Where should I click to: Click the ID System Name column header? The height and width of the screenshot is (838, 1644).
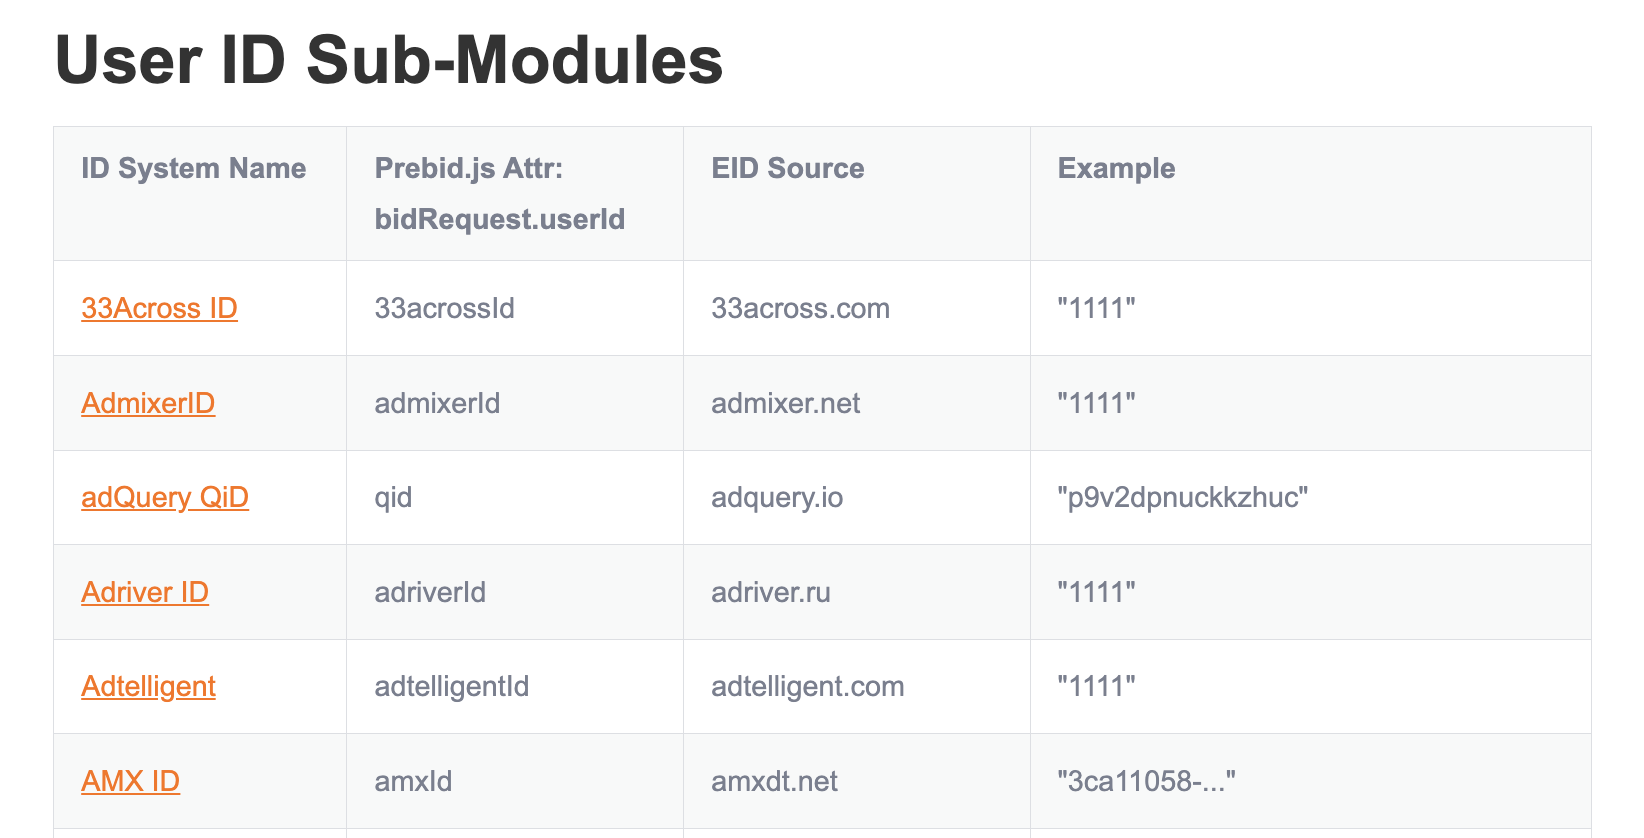pyautogui.click(x=194, y=168)
